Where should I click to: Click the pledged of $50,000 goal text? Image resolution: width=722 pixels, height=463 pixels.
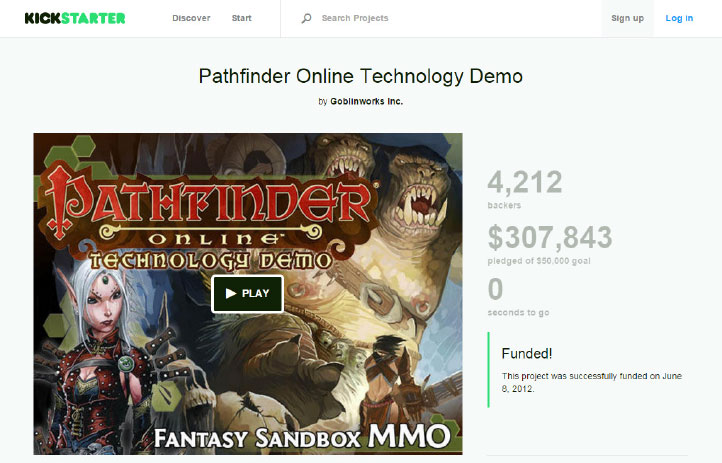click(x=539, y=261)
